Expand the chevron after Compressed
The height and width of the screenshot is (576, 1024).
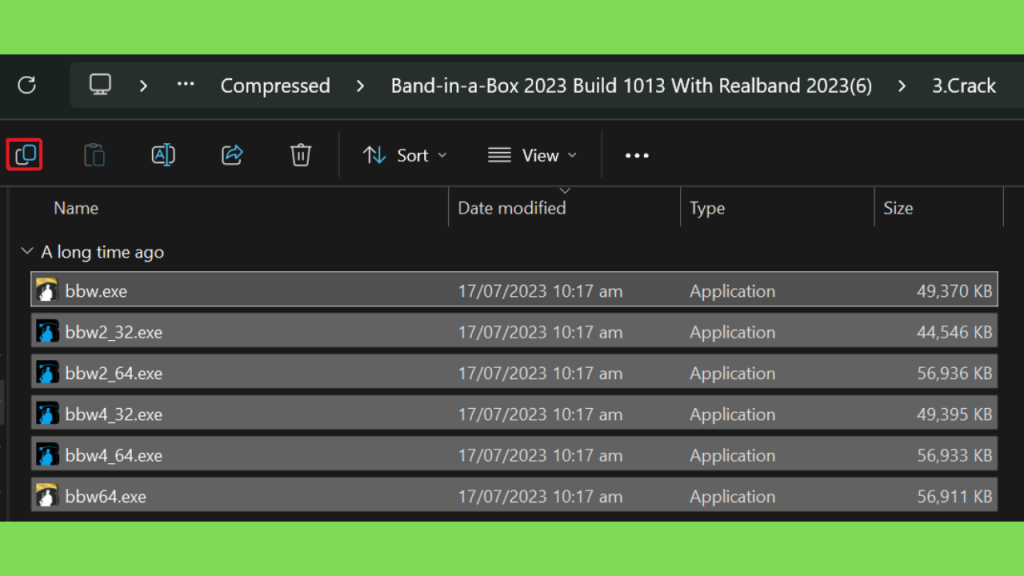[x=360, y=86]
